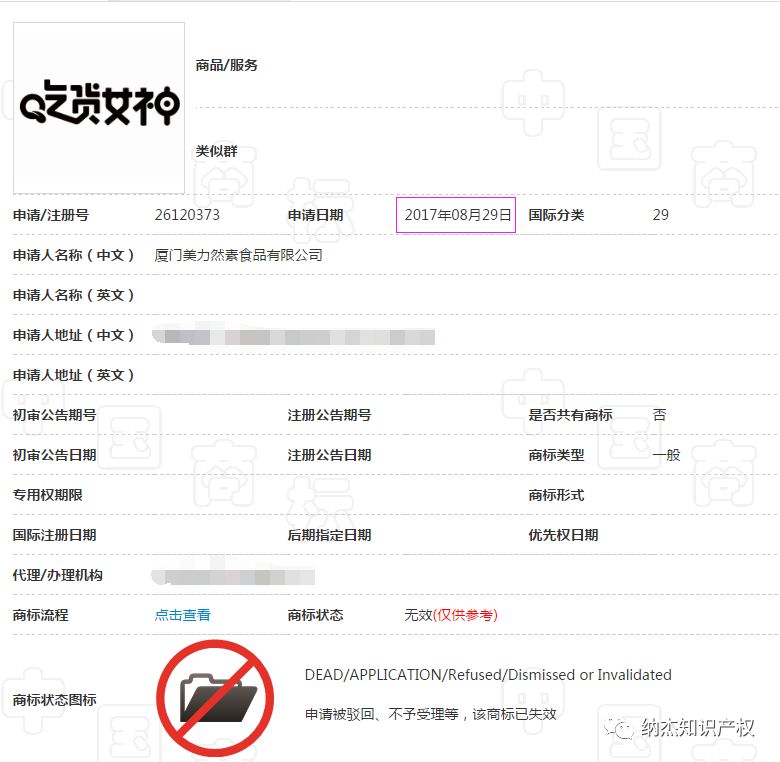This screenshot has height=762, width=780.
Task: Click the 是否共有商标 label
Action: pos(570,415)
